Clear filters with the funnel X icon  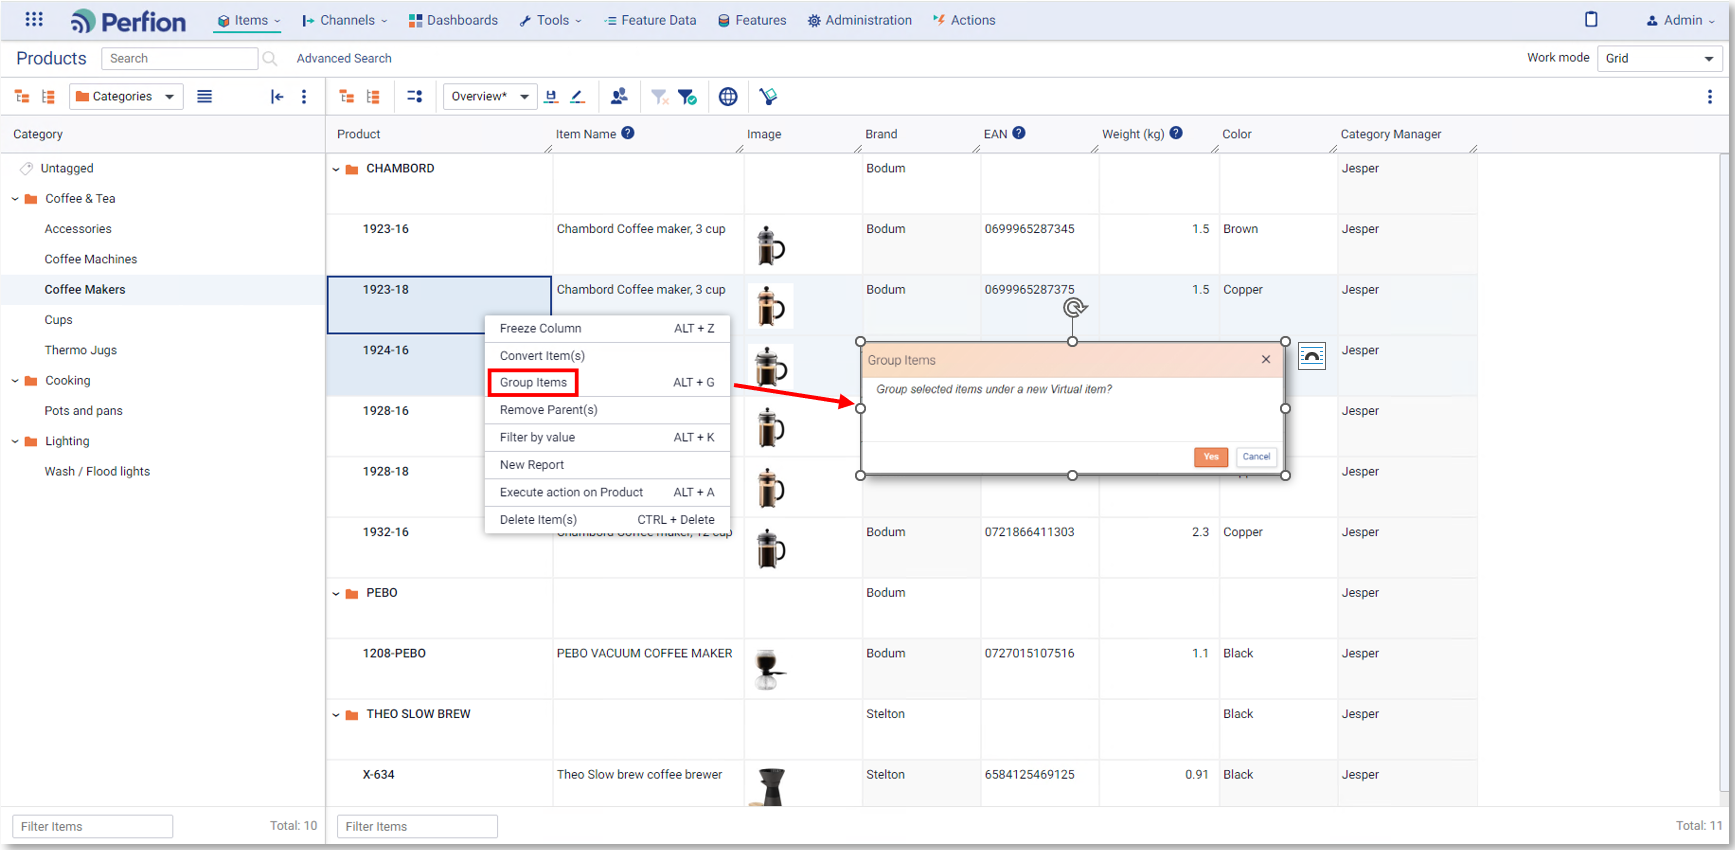659,97
